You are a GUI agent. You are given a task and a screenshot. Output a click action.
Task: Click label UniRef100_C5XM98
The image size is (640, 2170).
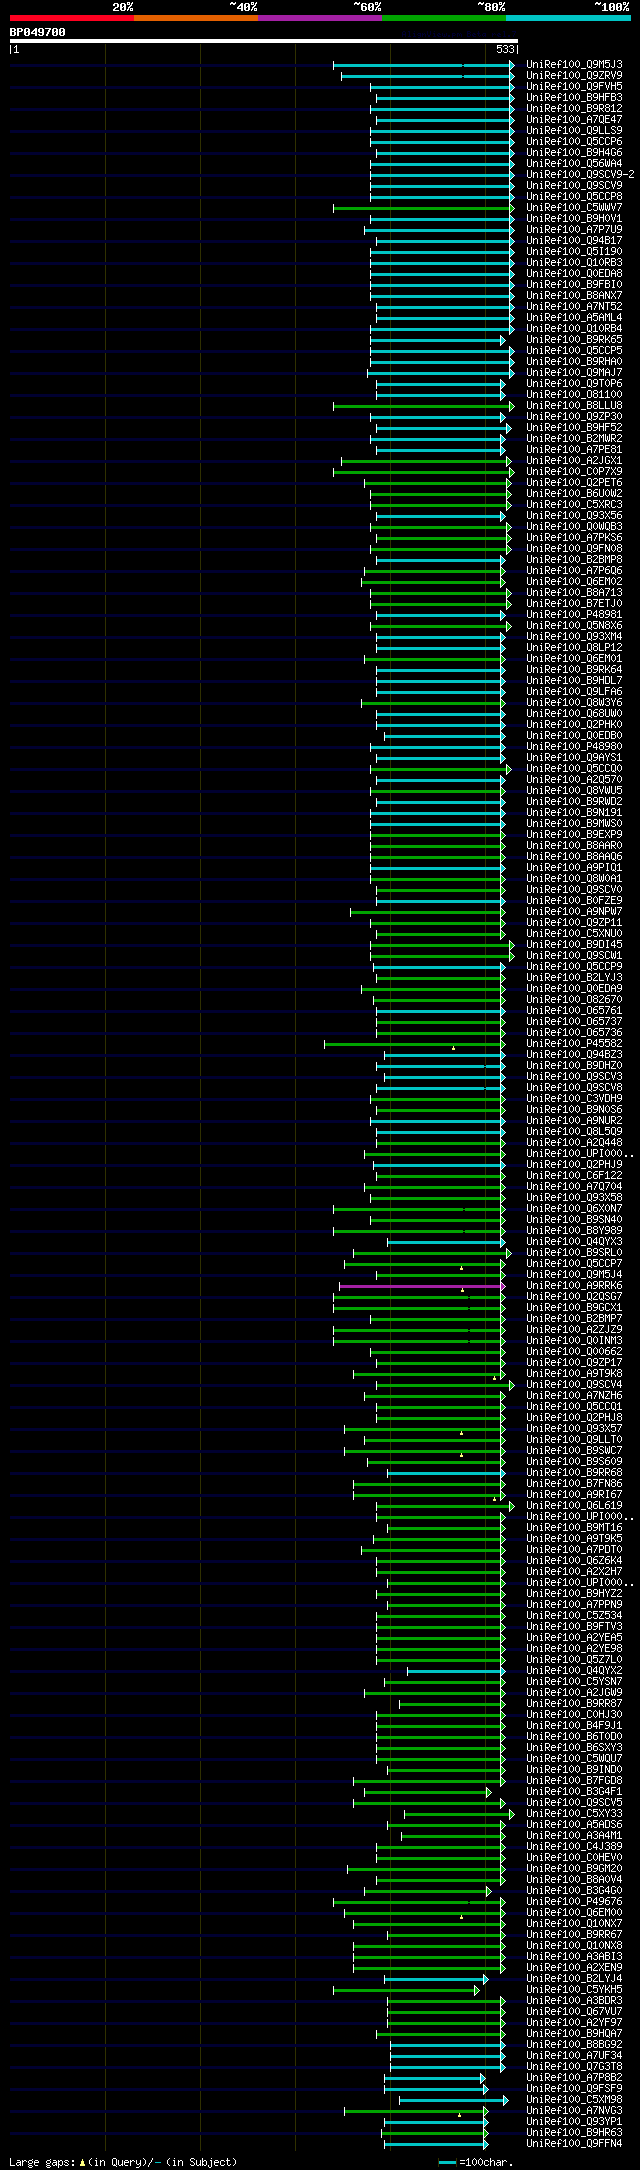(x=574, y=2099)
